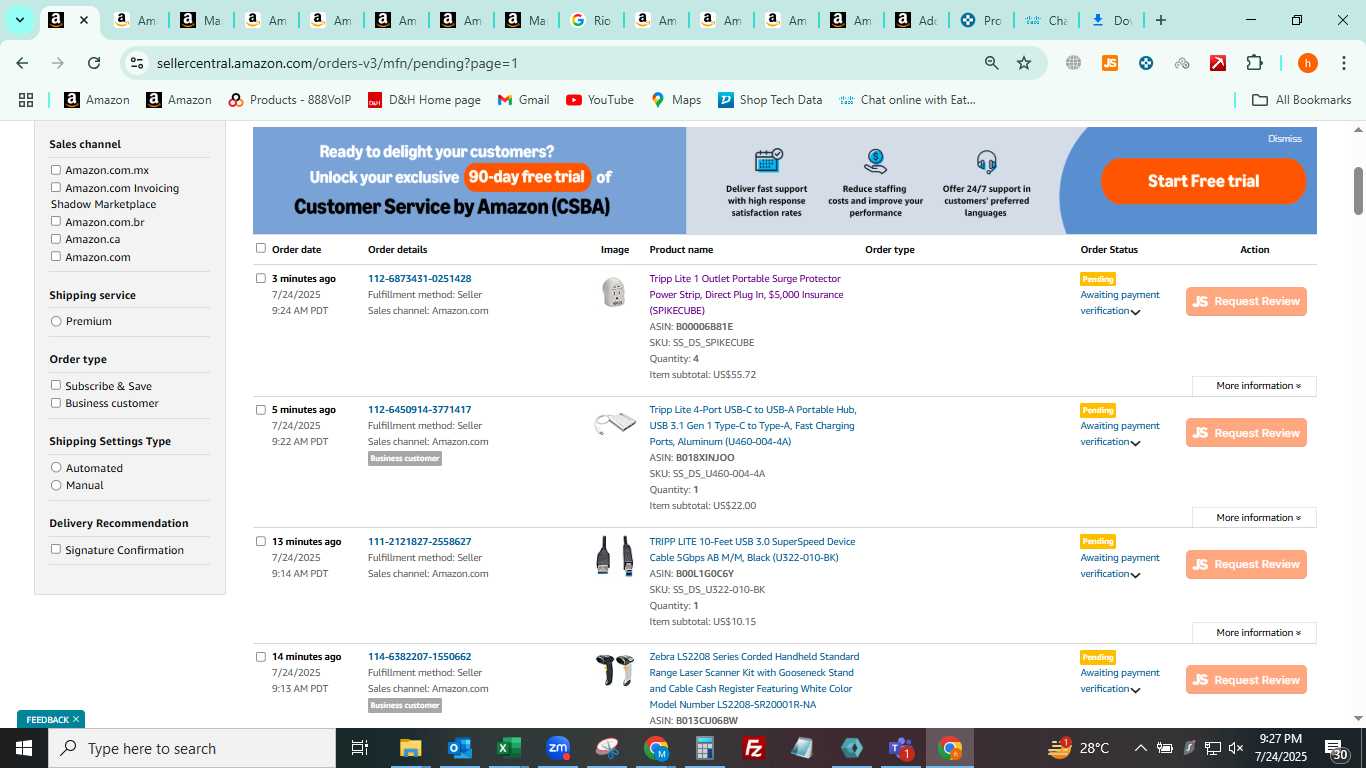Expand status arrow for order 112-6873431-0251428
Viewport: 1366px width, 768px height.
[1136, 312]
